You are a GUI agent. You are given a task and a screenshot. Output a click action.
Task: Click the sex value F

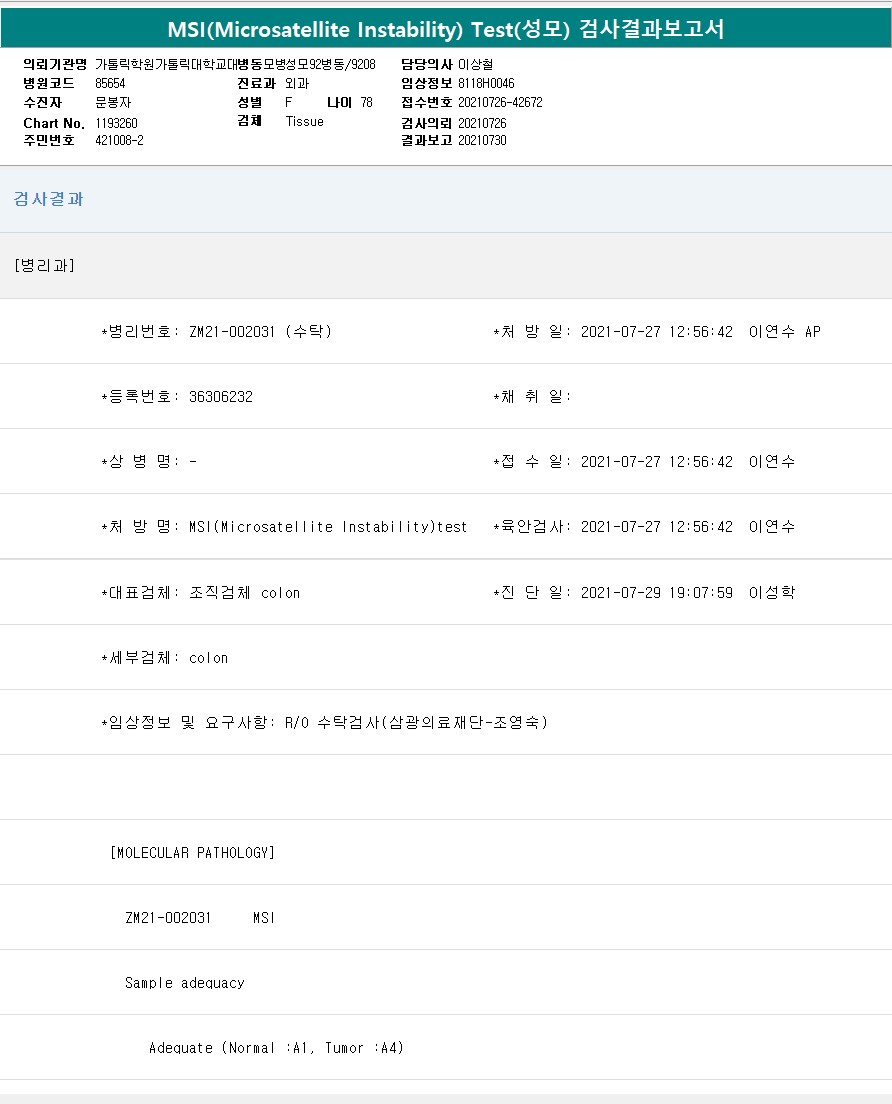[289, 102]
